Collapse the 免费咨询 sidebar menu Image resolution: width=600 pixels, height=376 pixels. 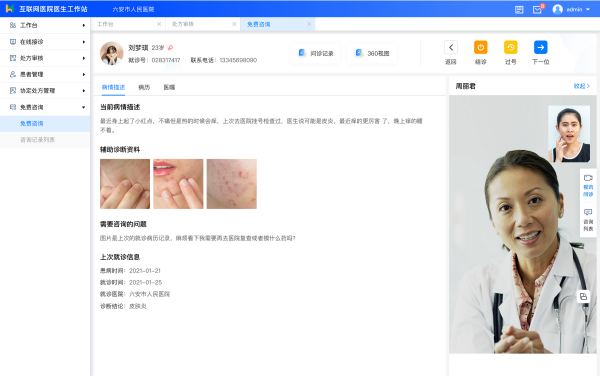pos(45,107)
